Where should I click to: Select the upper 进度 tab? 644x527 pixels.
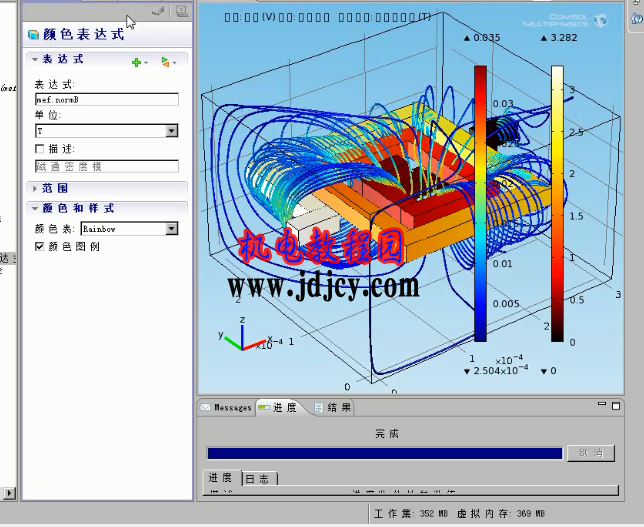pyautogui.click(x=278, y=407)
